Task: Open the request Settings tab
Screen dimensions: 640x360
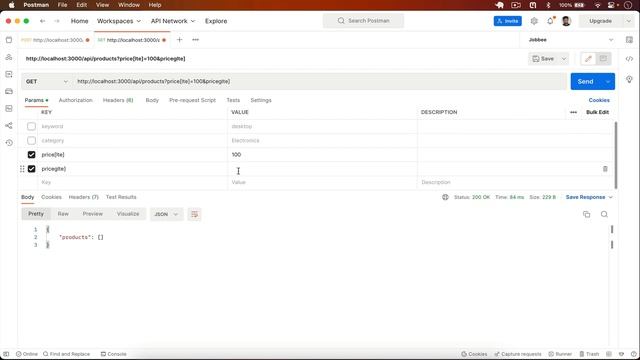Action: 261,100
